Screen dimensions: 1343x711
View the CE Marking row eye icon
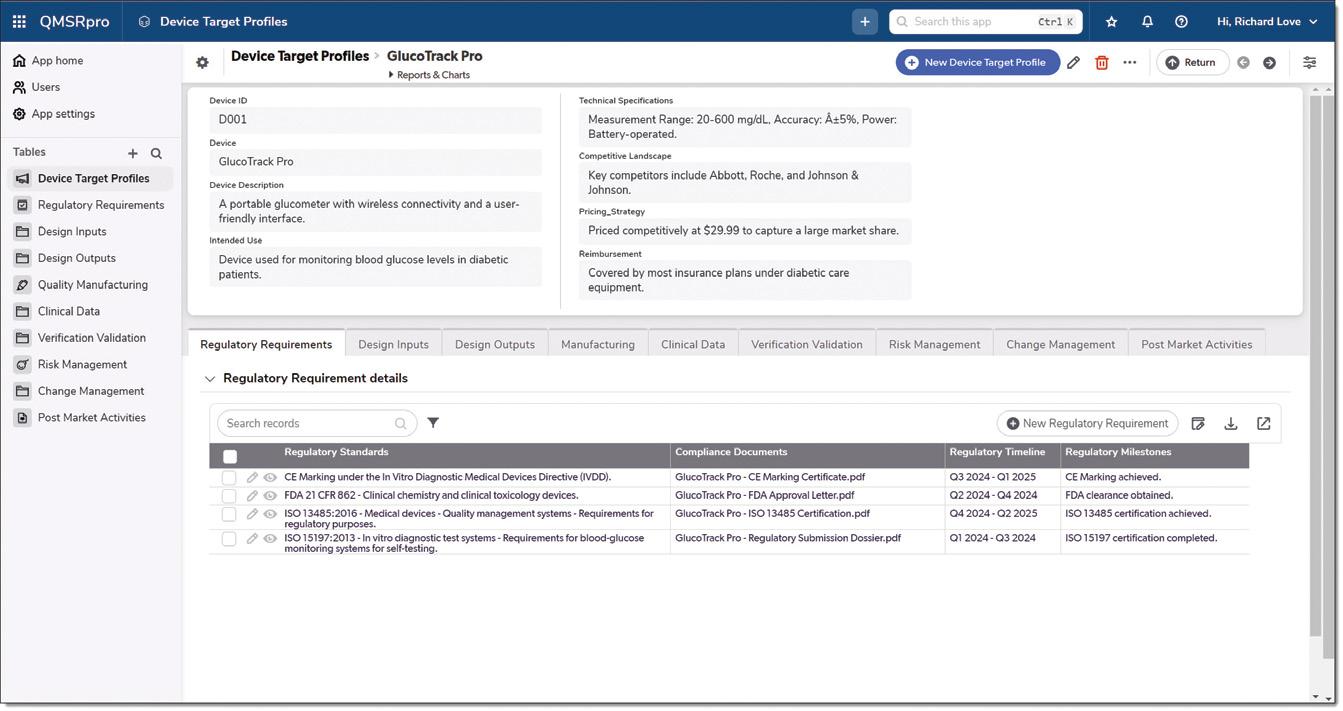point(270,478)
